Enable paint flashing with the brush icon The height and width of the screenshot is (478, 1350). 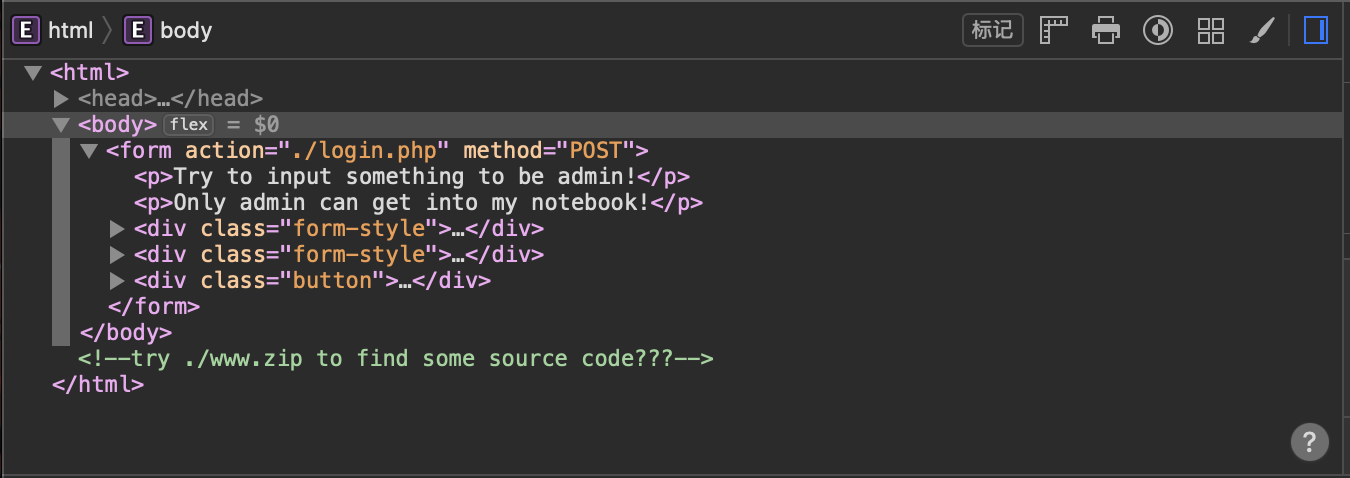(1263, 30)
